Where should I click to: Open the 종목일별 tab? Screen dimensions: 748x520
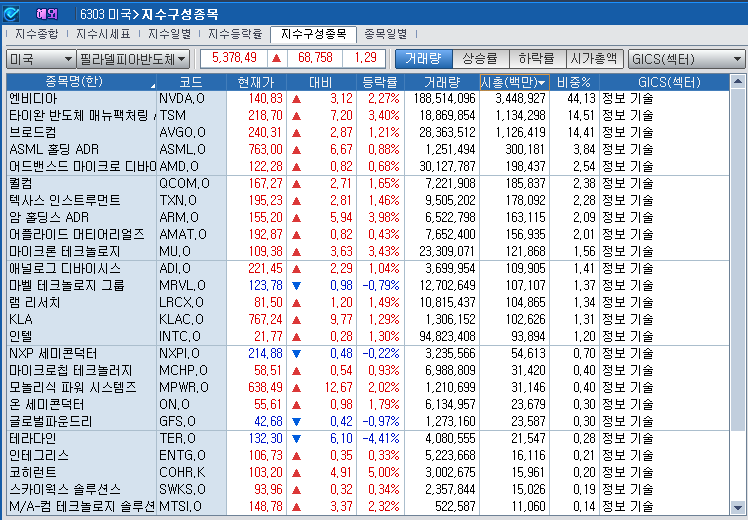[386, 34]
